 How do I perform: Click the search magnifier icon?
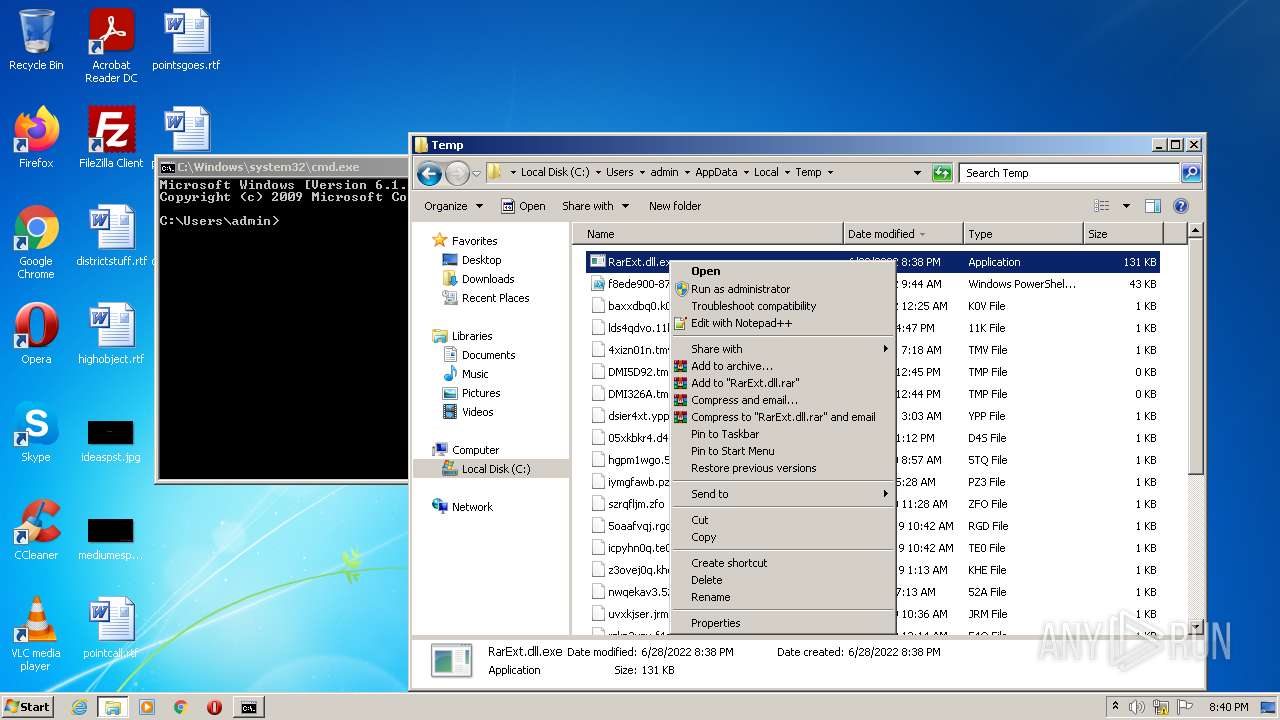click(1190, 173)
